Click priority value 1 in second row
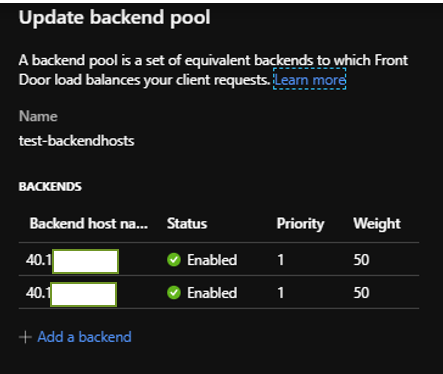This screenshot has width=443, height=374. pos(280,293)
